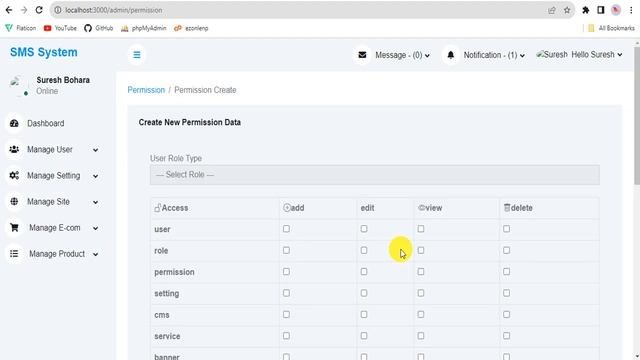Check the view box for cms
Image resolution: width=640 pixels, height=360 pixels.
coord(421,315)
